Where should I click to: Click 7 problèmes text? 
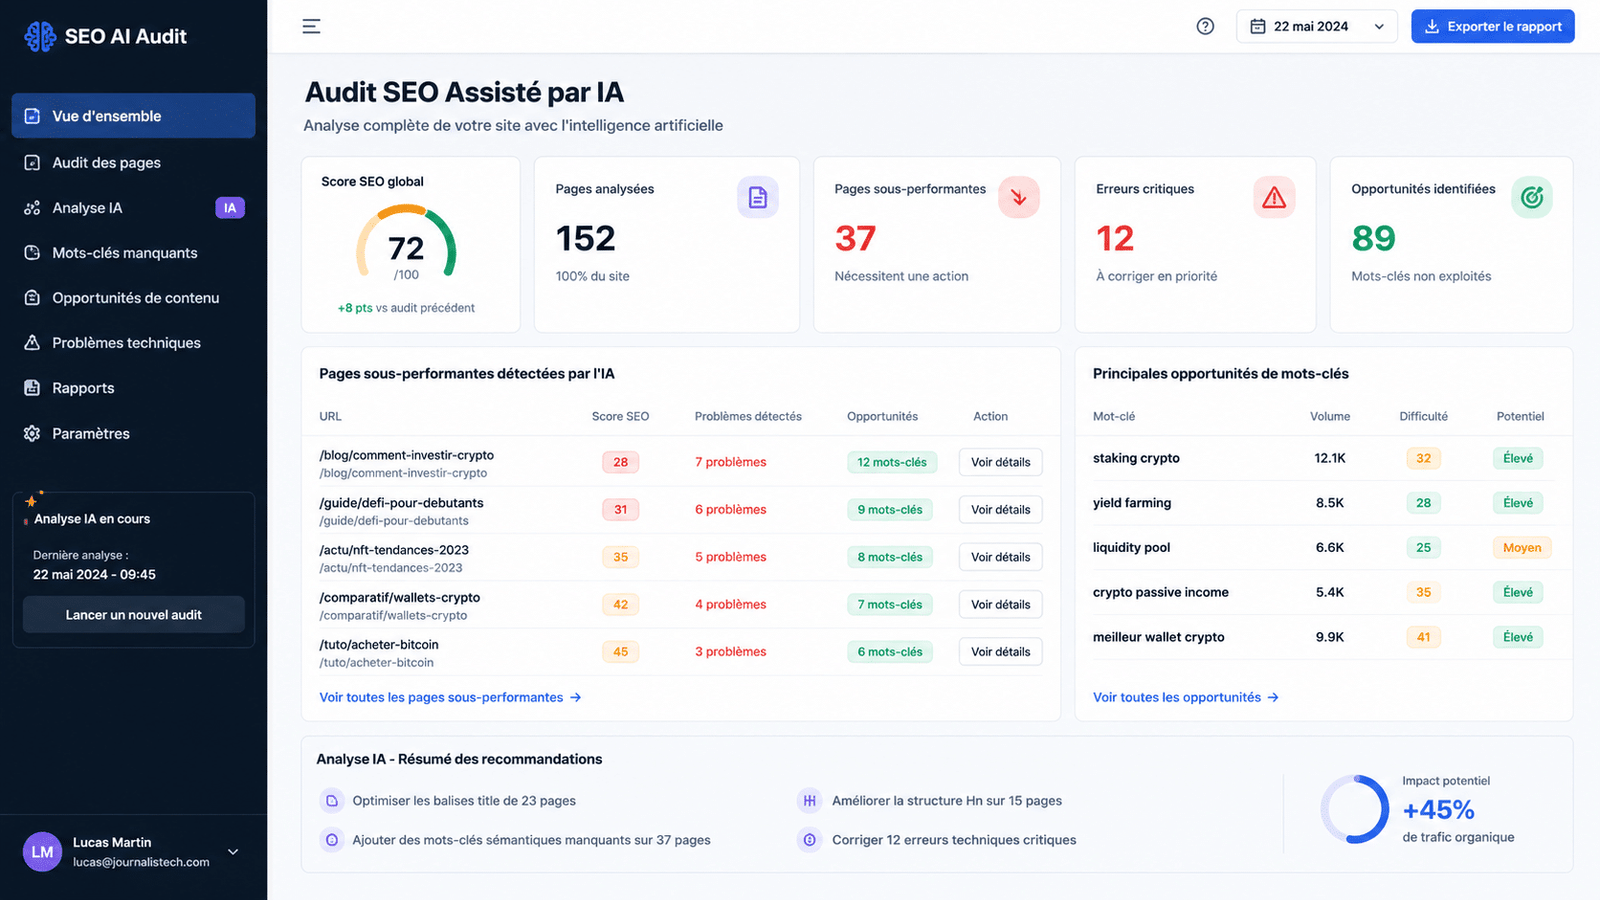coord(731,462)
